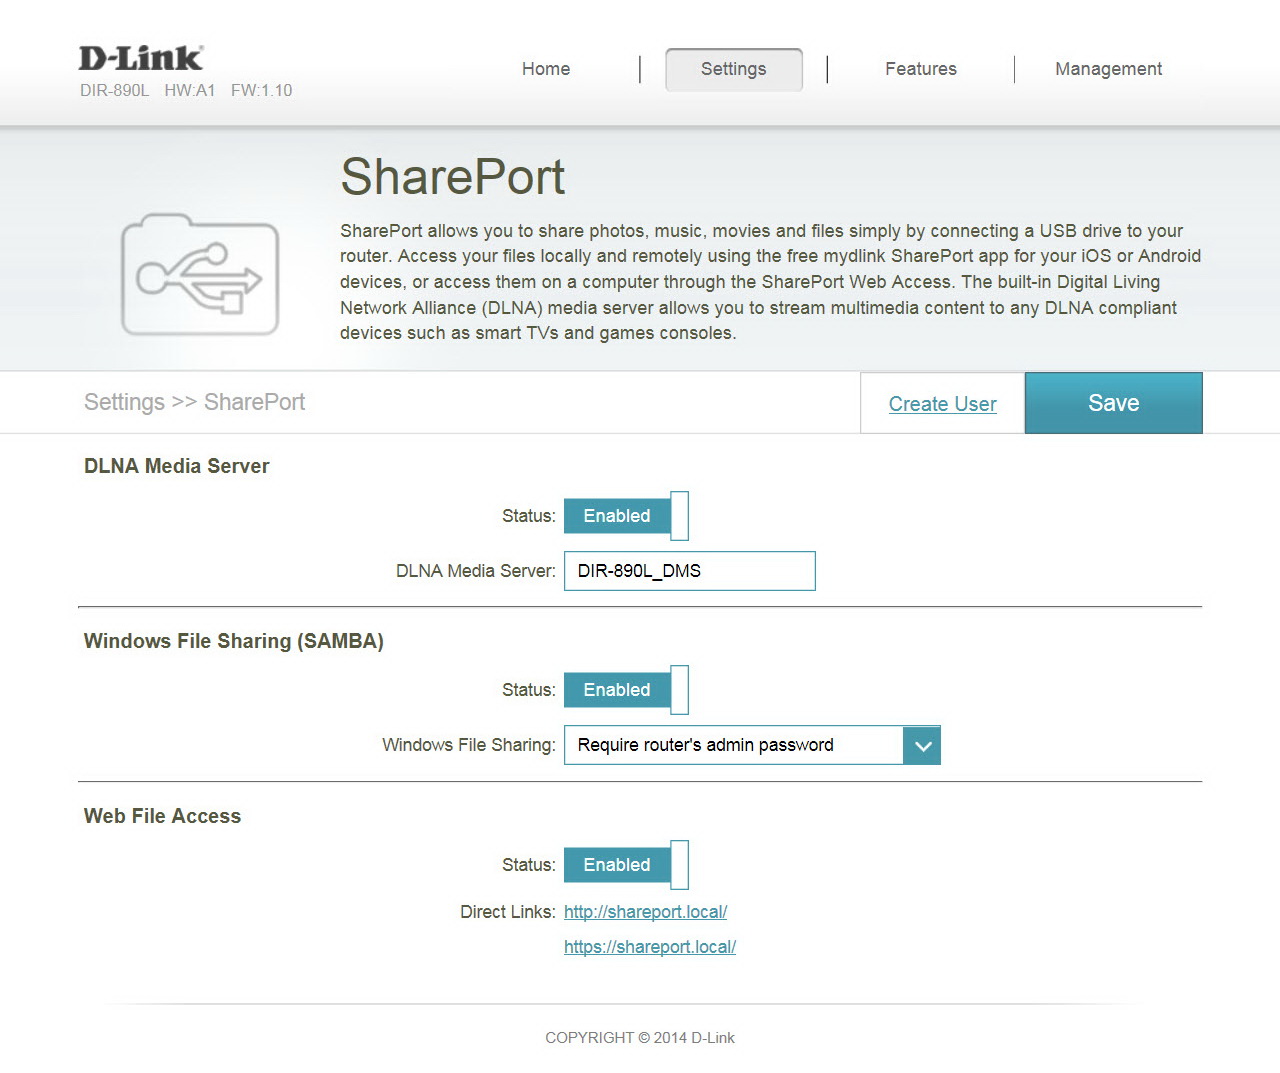Click the SharePort USB drive icon
The height and width of the screenshot is (1073, 1280).
pyautogui.click(x=200, y=274)
